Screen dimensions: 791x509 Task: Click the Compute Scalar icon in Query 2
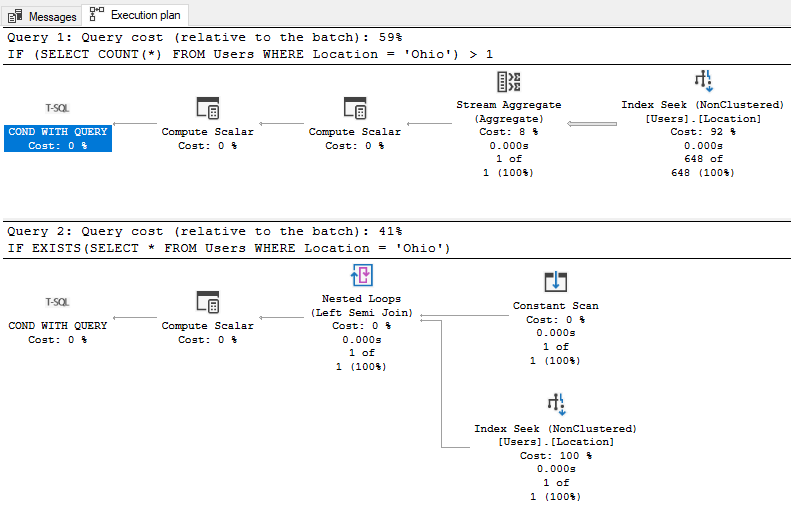(208, 303)
